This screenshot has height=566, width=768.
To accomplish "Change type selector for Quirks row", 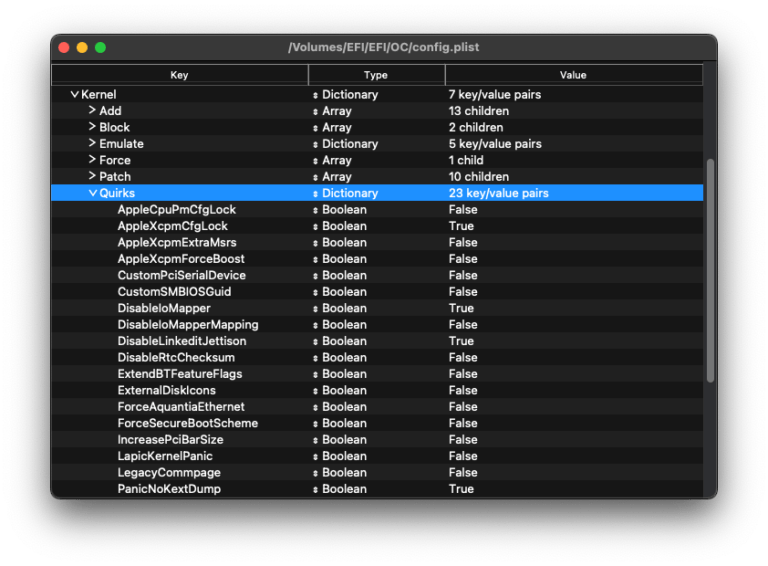I will (x=316, y=194).
